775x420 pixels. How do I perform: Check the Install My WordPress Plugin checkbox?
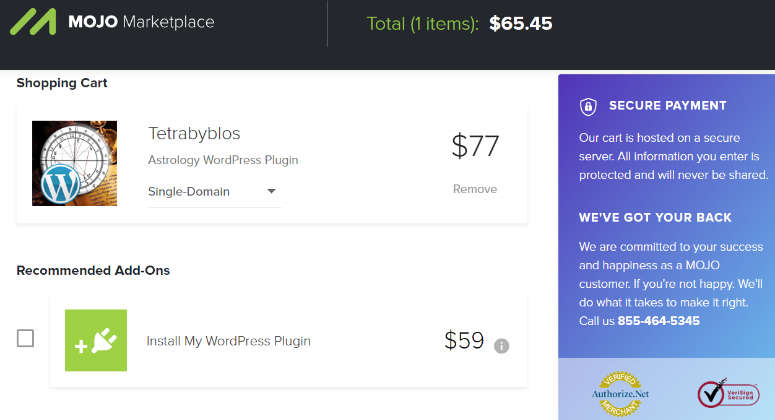coord(25,338)
